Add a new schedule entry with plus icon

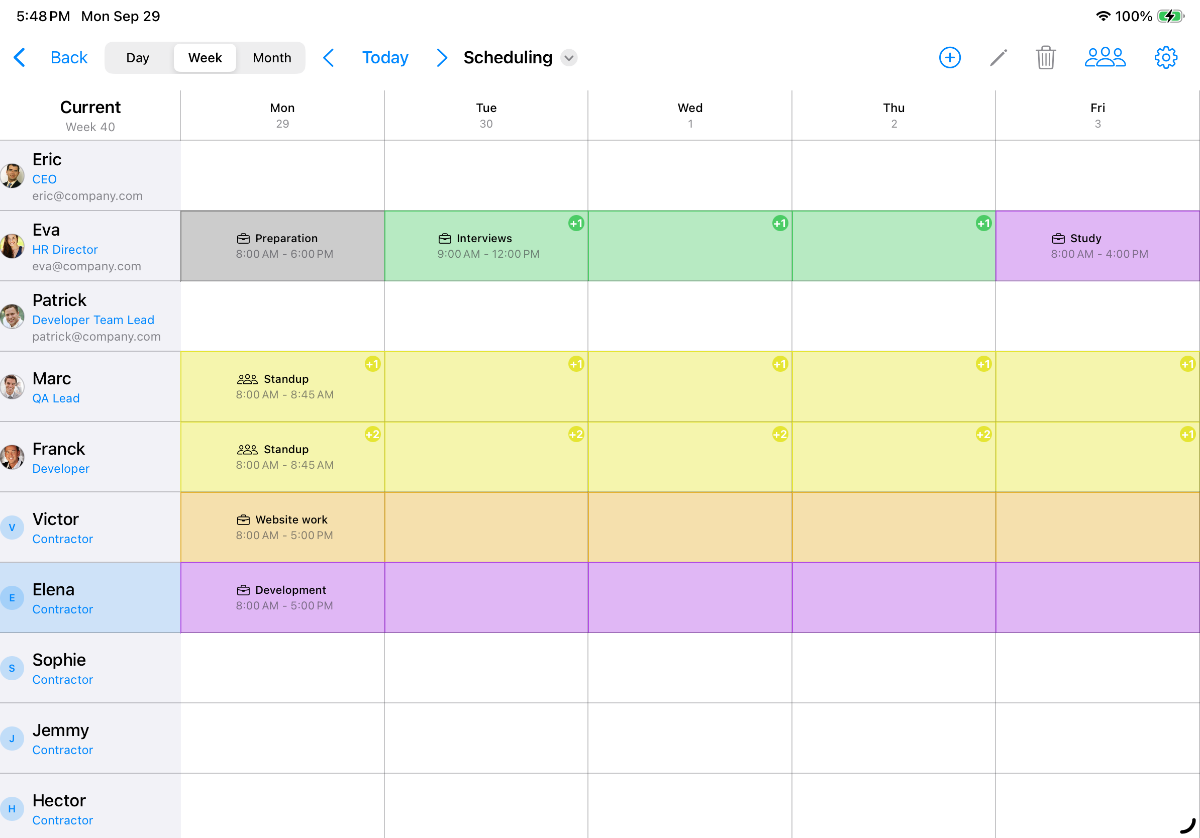point(949,58)
